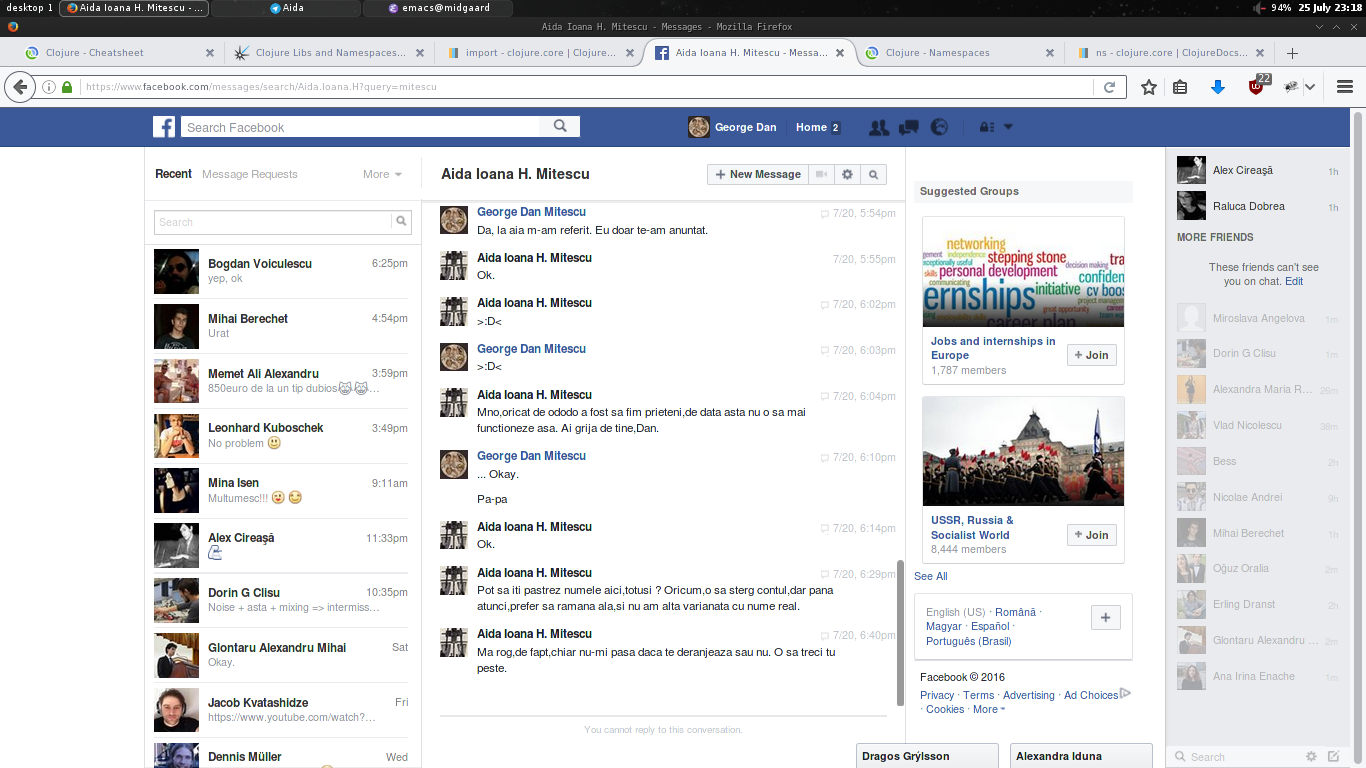Start a video call with camera icon
The height and width of the screenshot is (768, 1366).
(x=821, y=174)
